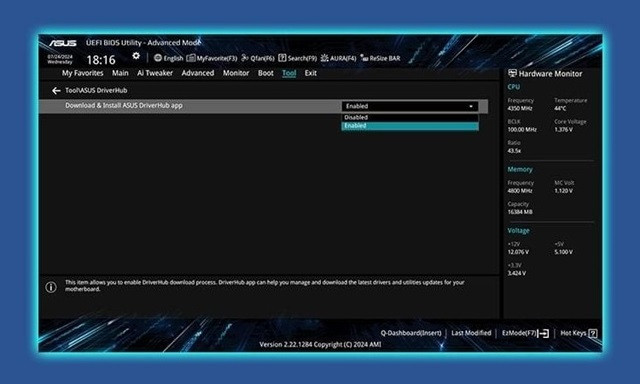
Task: Click the BCLK value 100.00 MHz
Action: click(x=522, y=130)
